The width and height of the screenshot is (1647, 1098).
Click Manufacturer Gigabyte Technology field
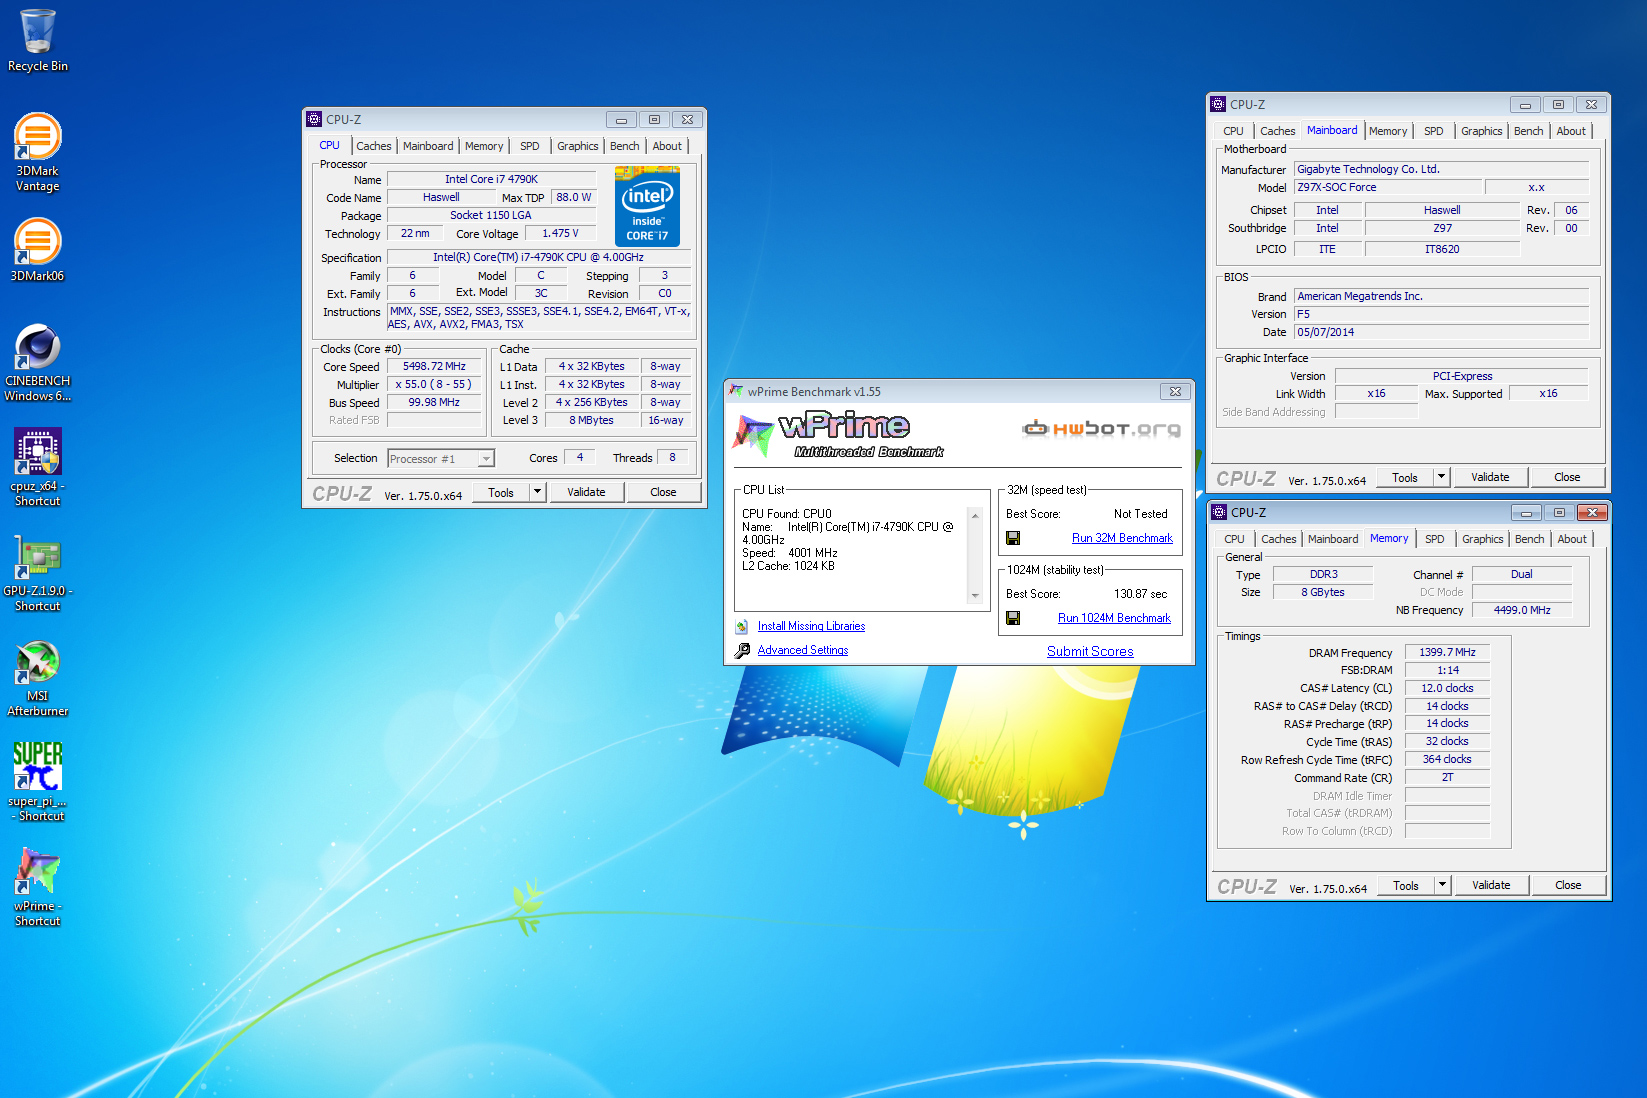click(1441, 169)
